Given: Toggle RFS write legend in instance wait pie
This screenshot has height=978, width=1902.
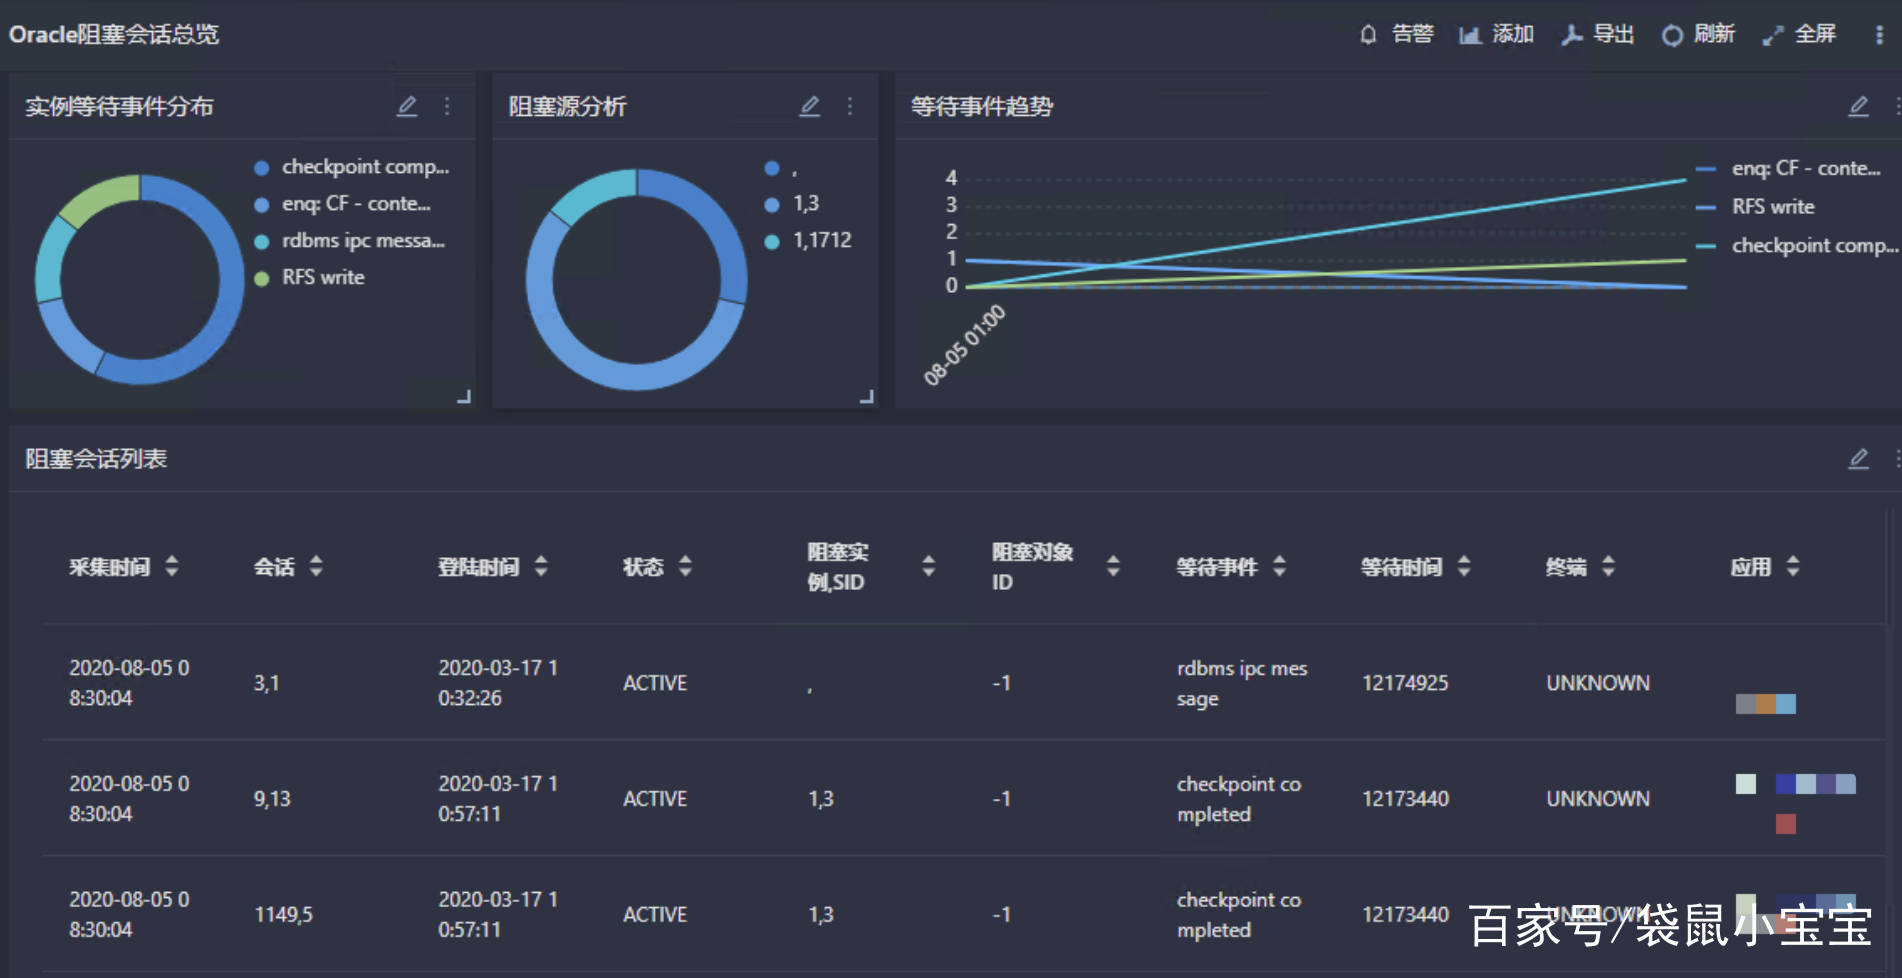Looking at the screenshot, I should pyautogui.click(x=310, y=278).
